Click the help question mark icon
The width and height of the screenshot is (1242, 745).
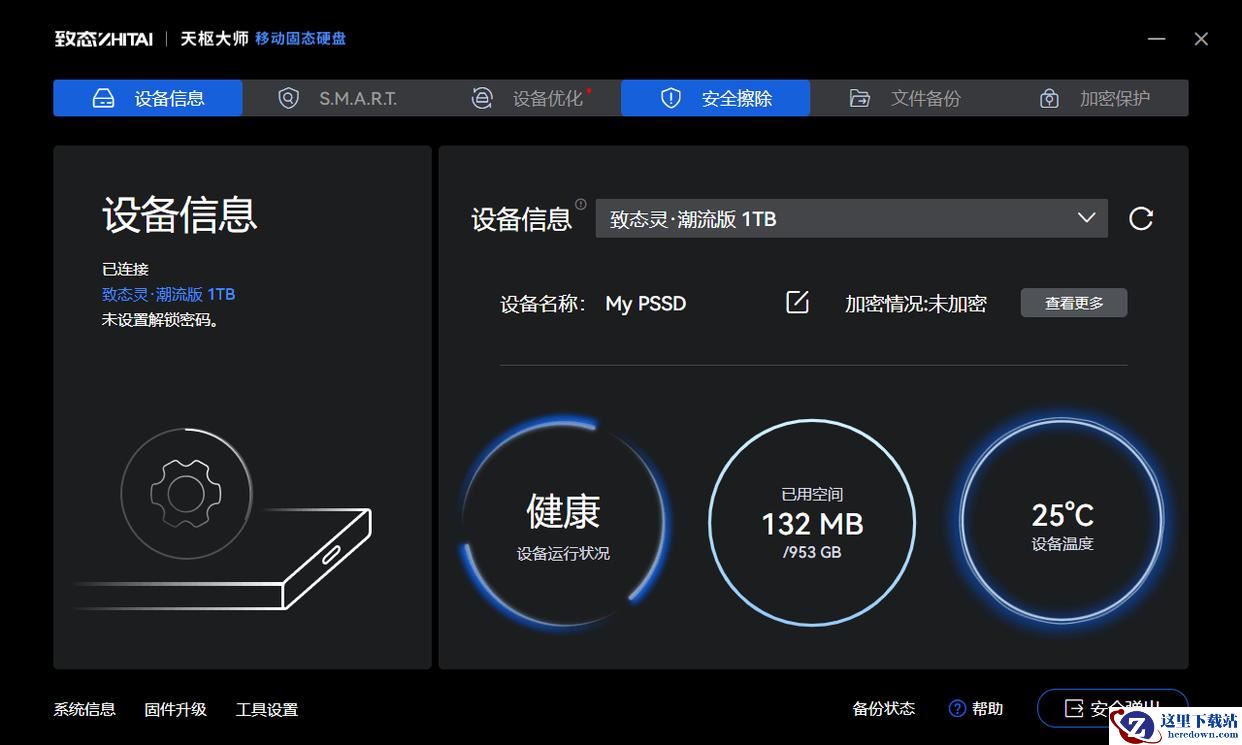(957, 709)
